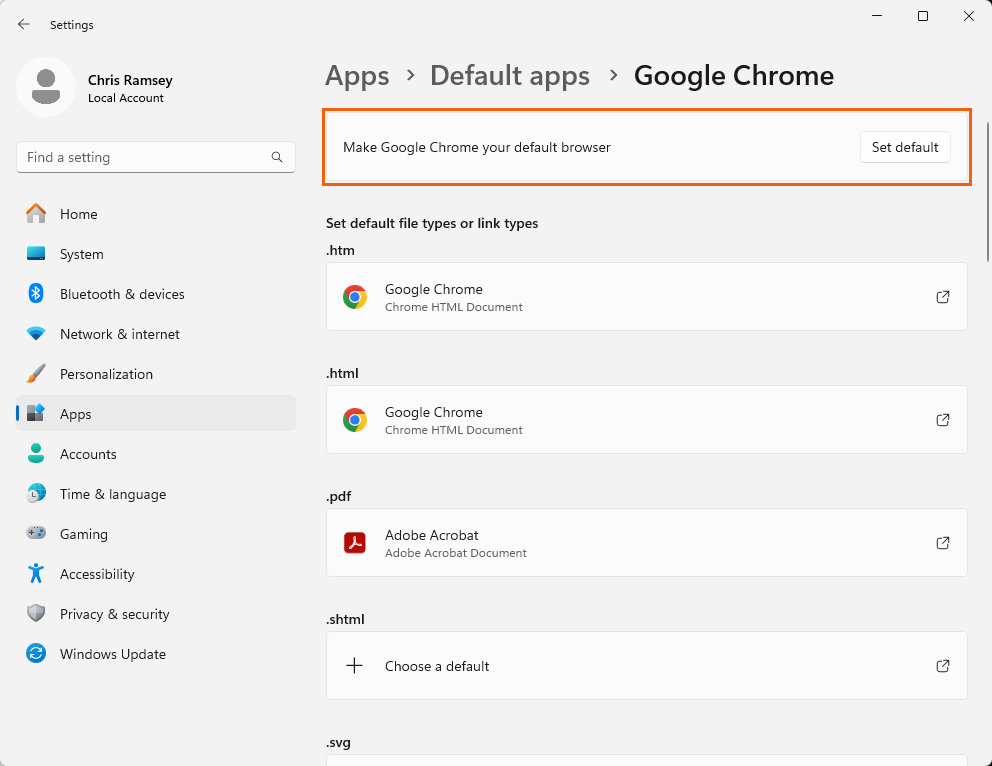This screenshot has height=766, width=992.
Task: Open the Home settings page
Action: (156, 214)
